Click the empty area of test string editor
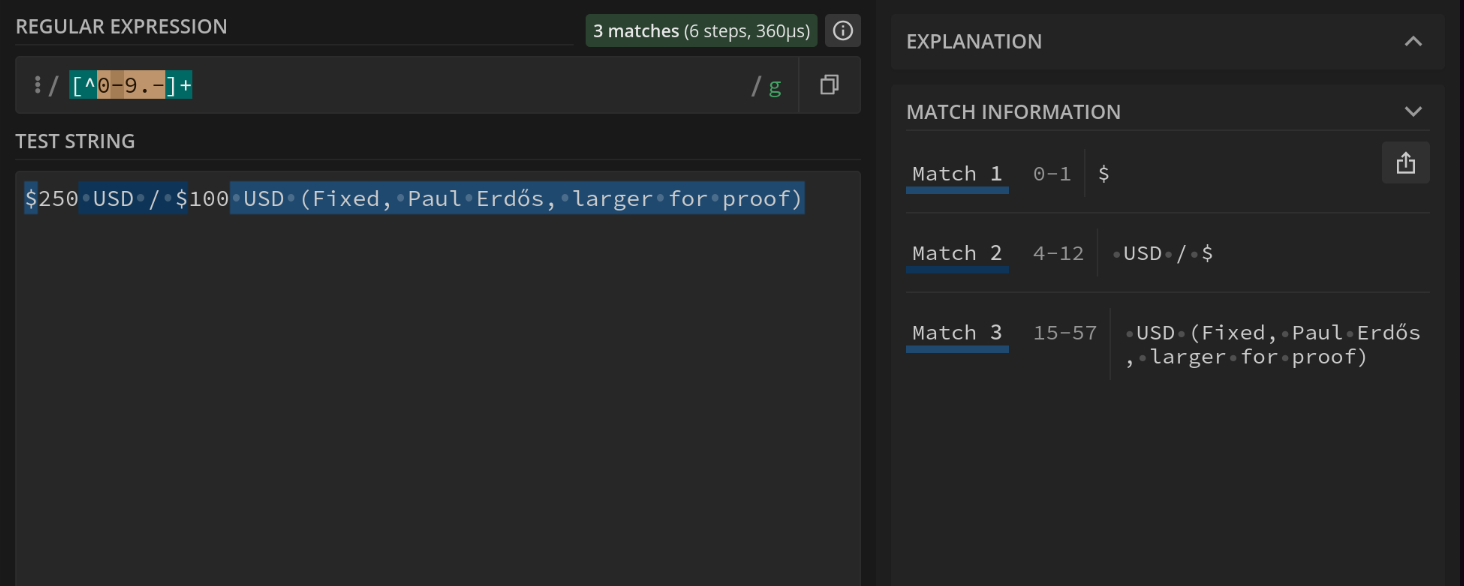 pyautogui.click(x=437, y=400)
